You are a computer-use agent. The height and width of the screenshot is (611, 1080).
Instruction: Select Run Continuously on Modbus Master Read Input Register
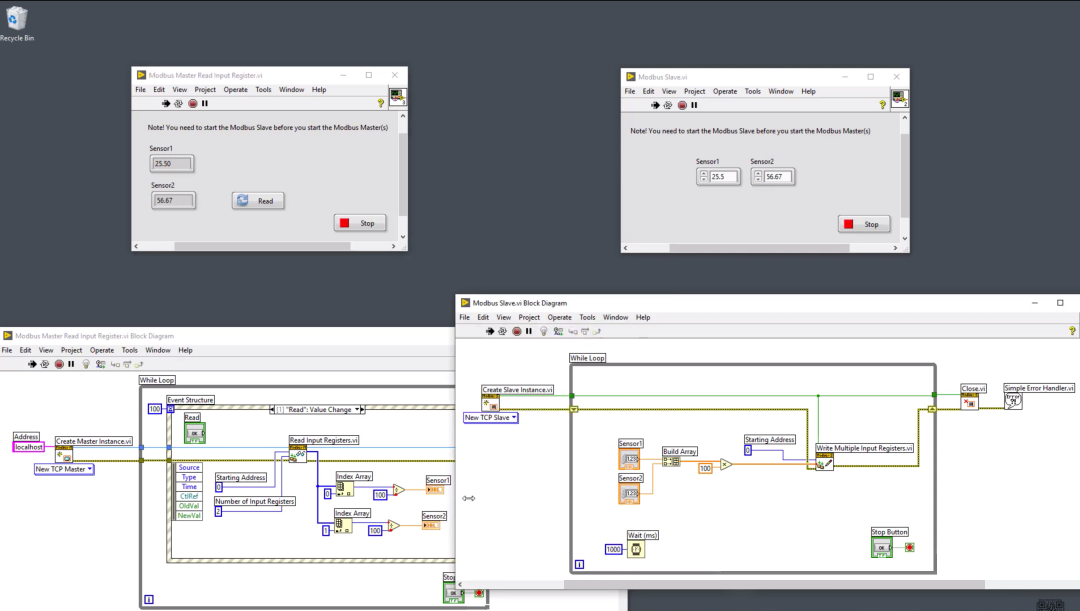tap(177, 103)
